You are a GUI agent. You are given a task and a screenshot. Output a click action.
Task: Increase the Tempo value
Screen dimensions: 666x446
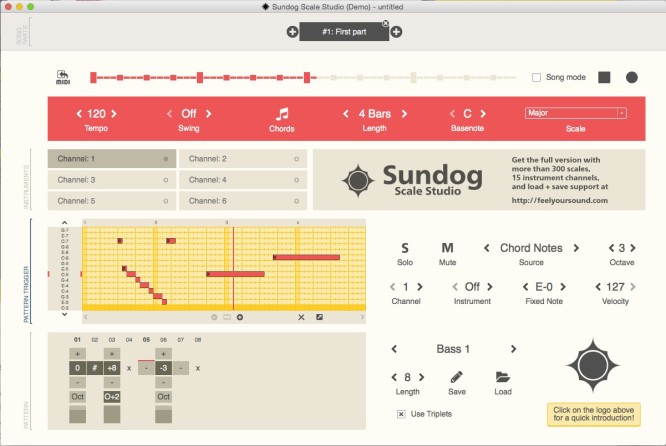click(114, 113)
